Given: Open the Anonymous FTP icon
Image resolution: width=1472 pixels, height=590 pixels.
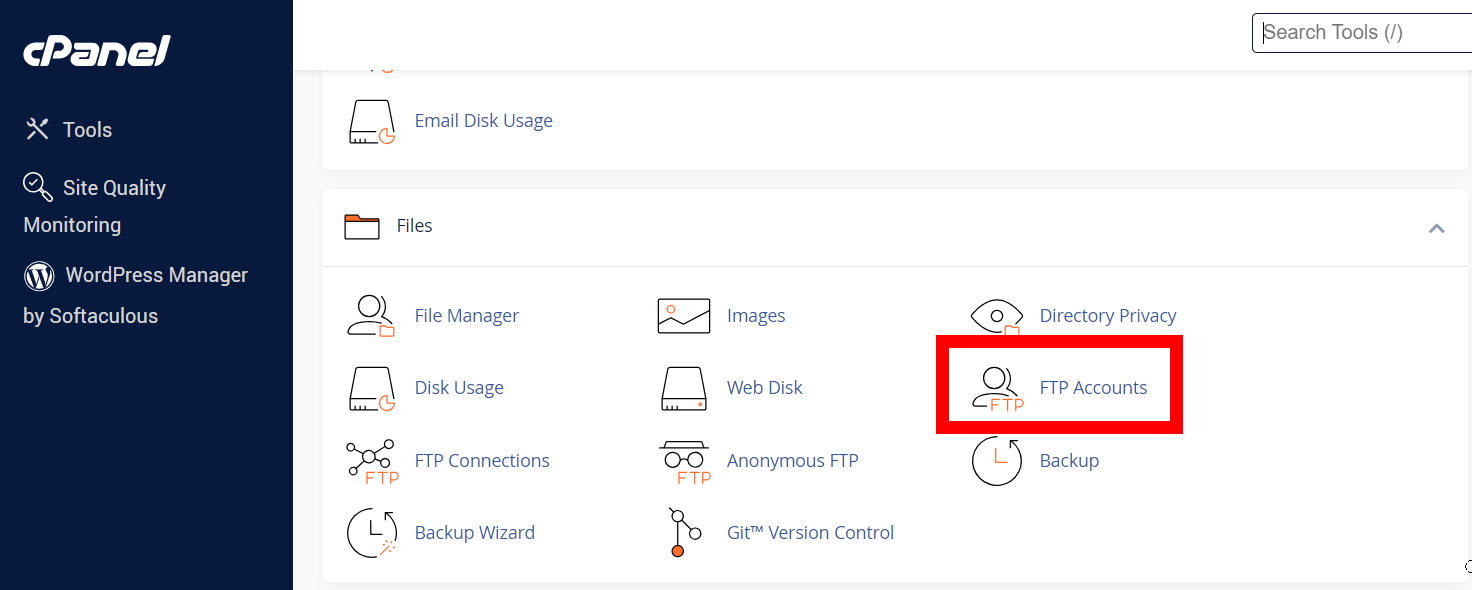Looking at the screenshot, I should (684, 461).
